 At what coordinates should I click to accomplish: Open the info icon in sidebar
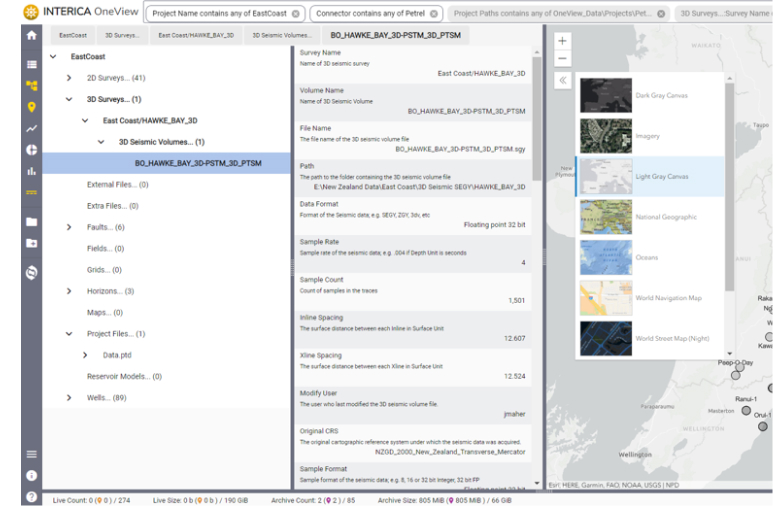pos(31,476)
